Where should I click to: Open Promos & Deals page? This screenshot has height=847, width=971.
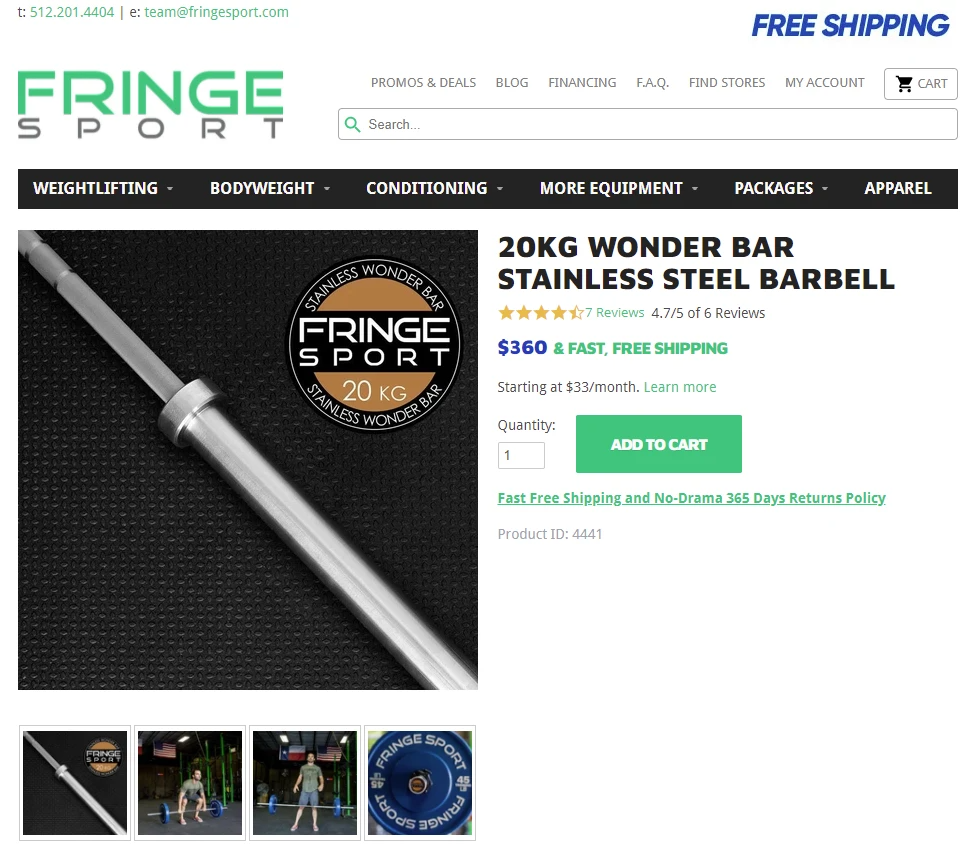424,83
